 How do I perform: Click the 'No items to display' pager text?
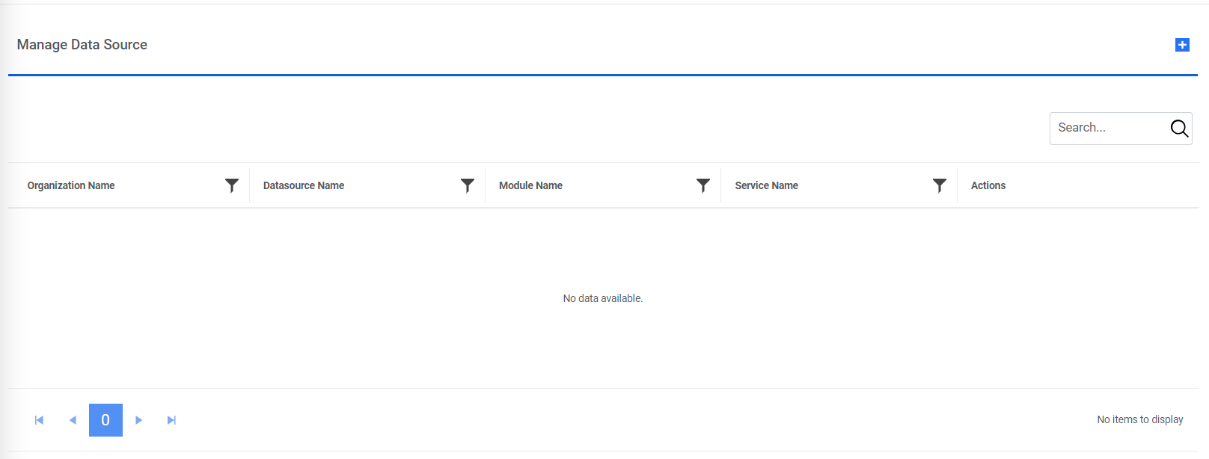[1140, 420]
